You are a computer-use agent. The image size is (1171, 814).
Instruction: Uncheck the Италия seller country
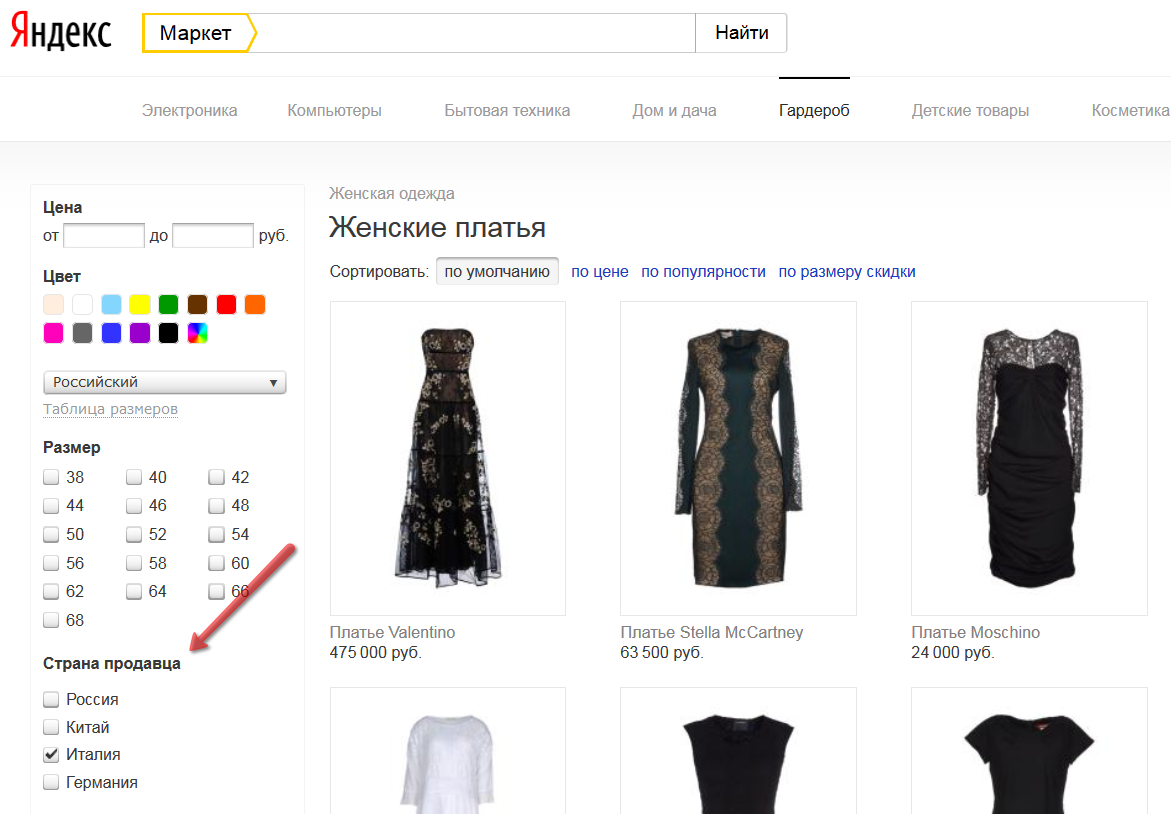pyautogui.click(x=51, y=754)
